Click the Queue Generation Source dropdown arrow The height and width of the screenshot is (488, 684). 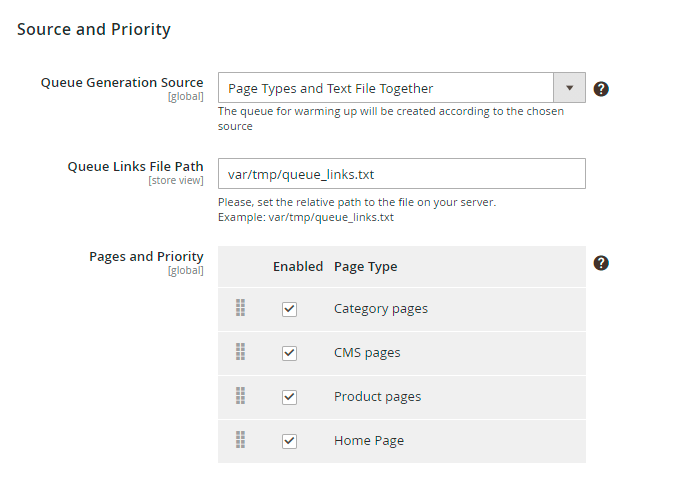click(x=569, y=88)
